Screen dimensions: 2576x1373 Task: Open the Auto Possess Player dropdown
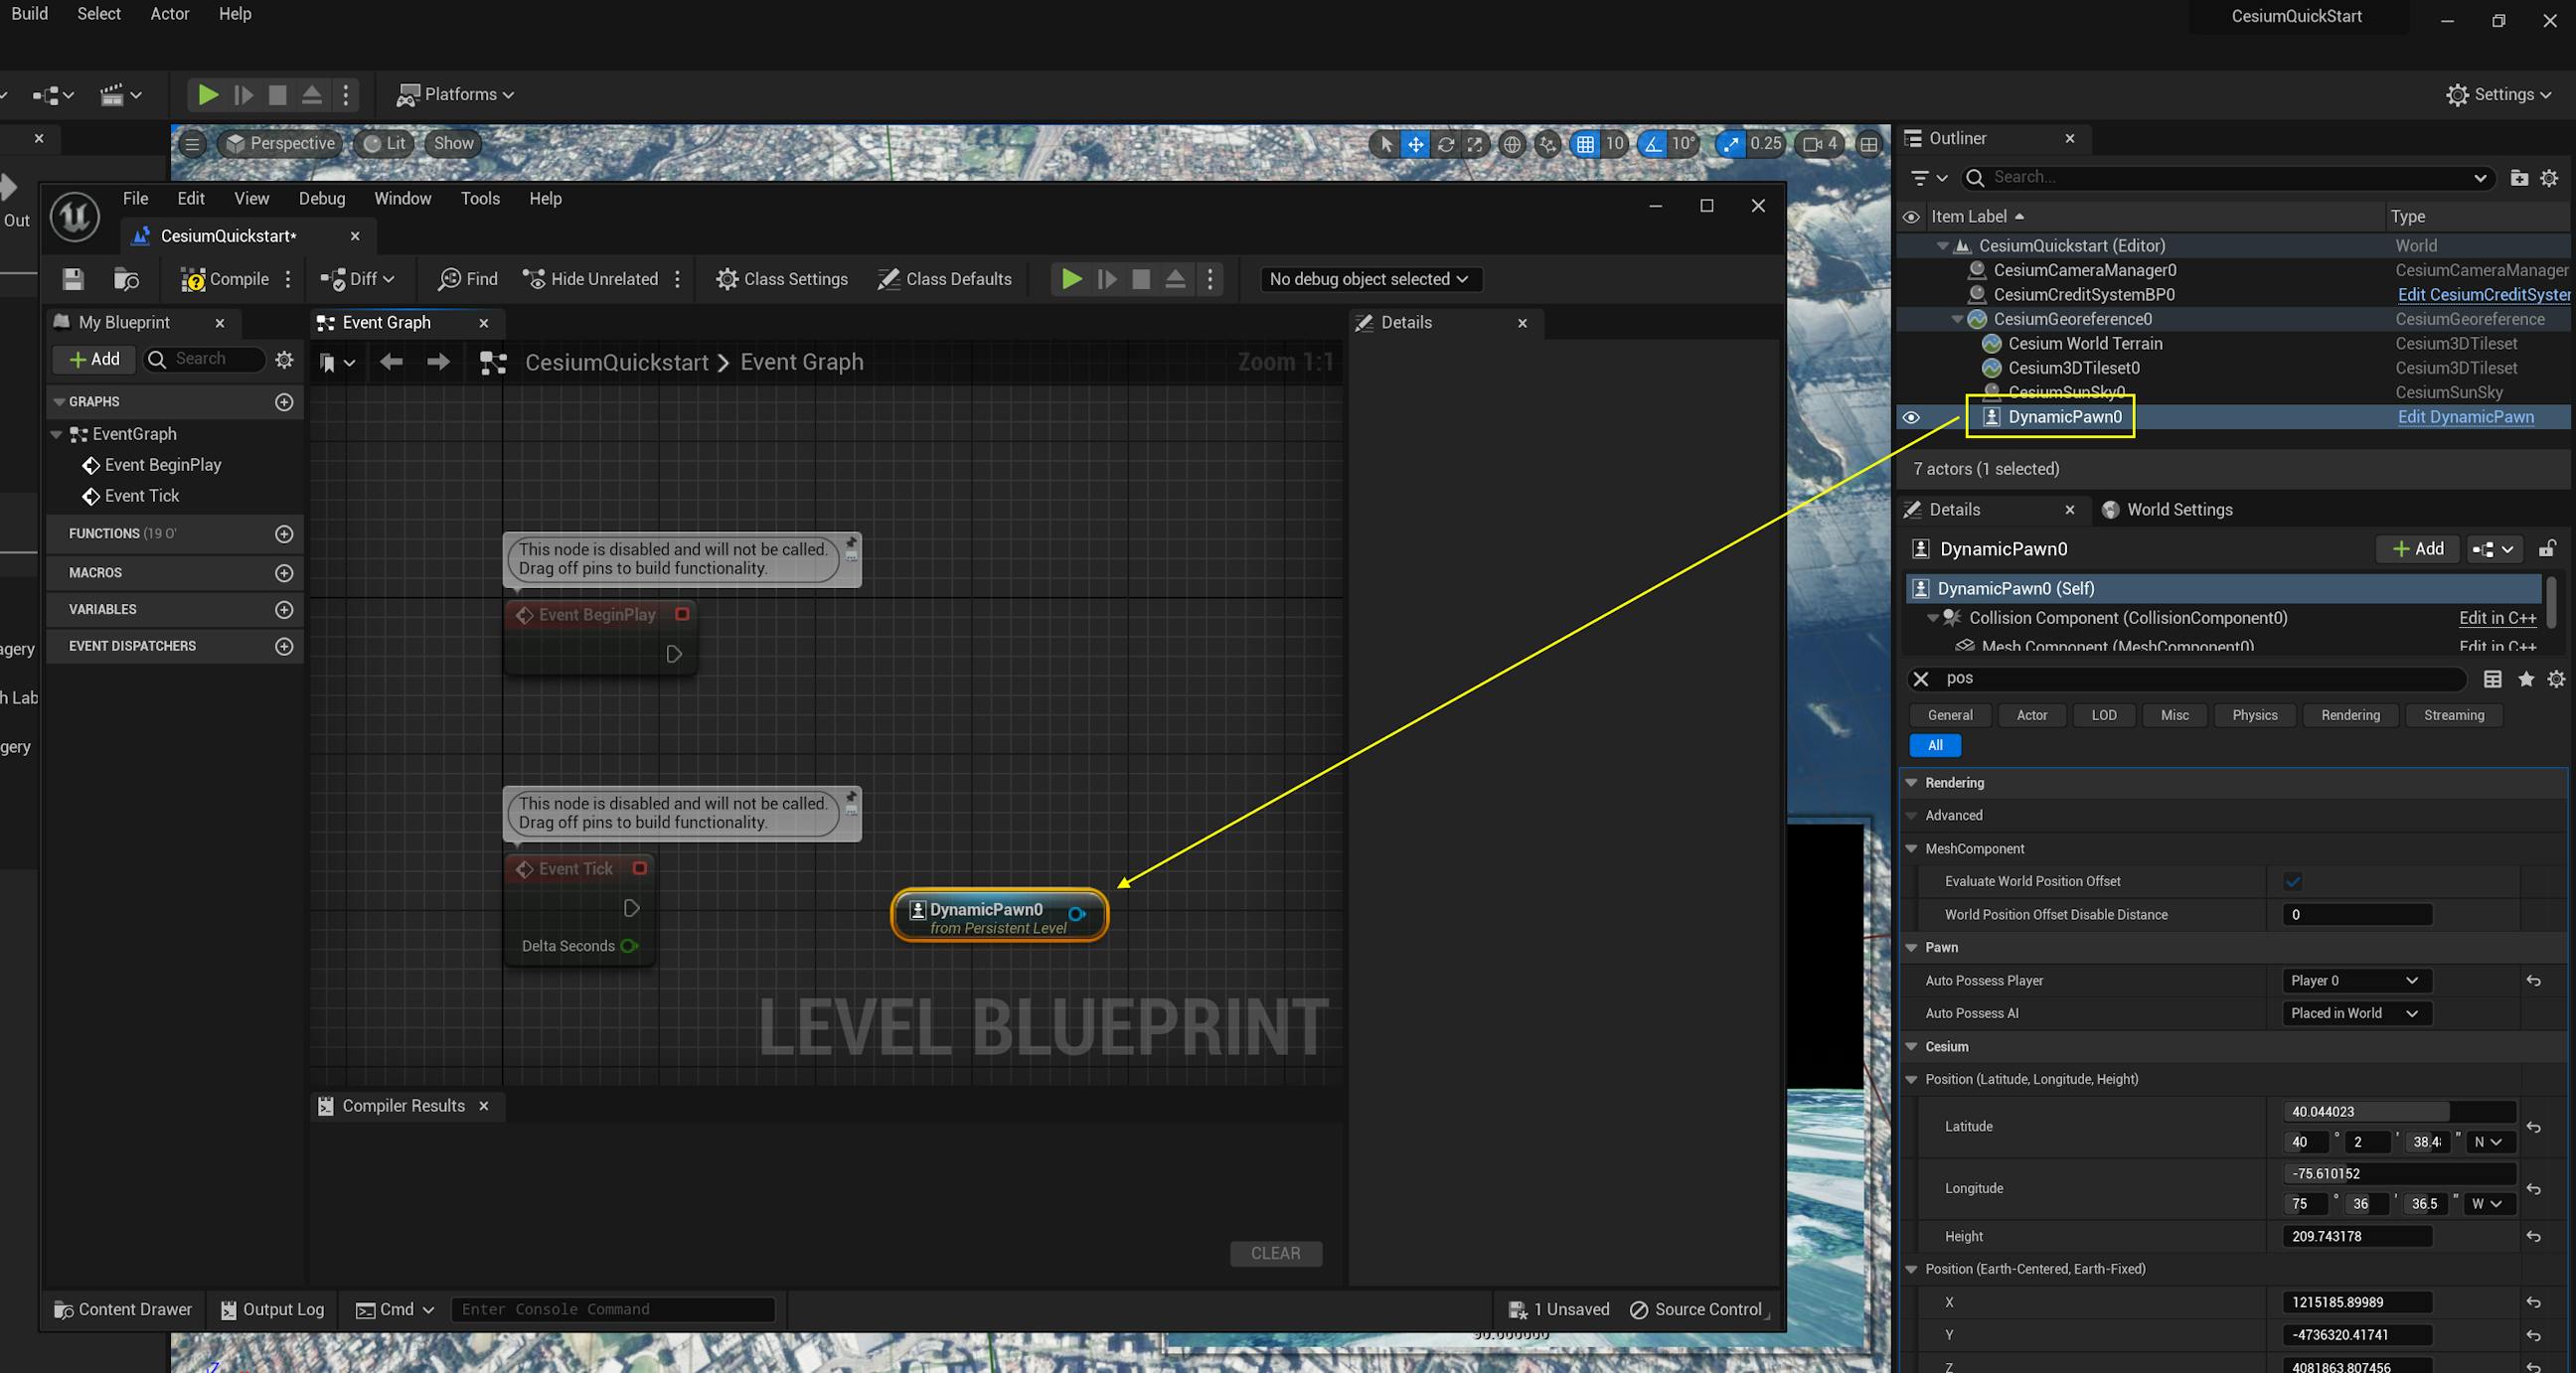(x=2355, y=980)
